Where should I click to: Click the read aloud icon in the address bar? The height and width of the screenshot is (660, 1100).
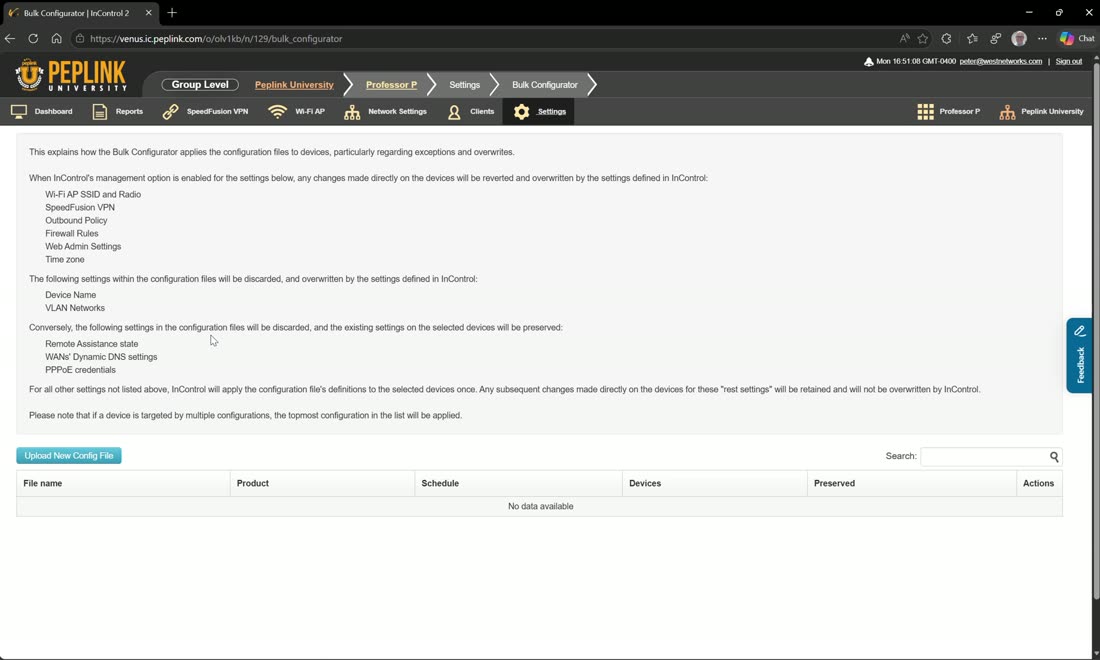[904, 39]
